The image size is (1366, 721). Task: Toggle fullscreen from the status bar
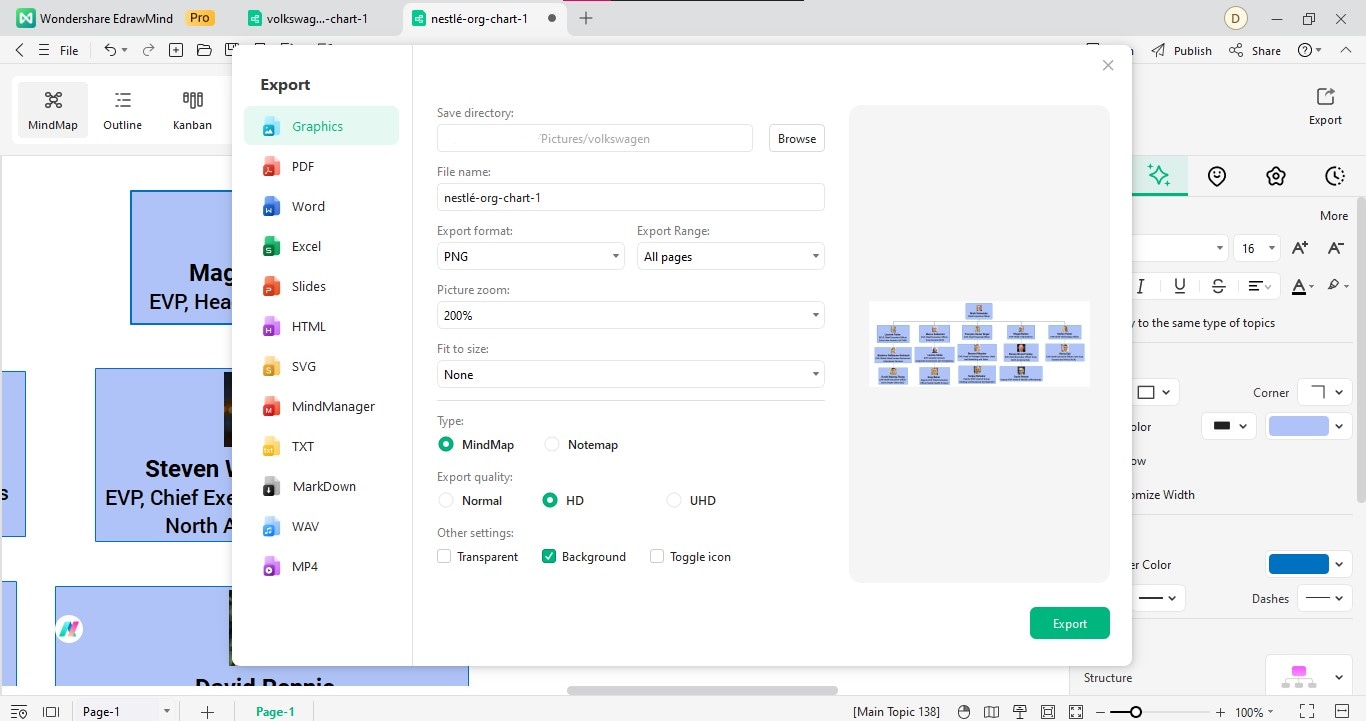tap(1306, 712)
